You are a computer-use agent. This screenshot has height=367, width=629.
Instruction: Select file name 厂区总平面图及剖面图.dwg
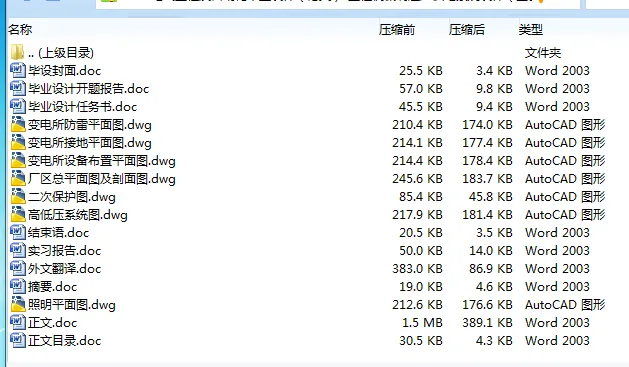(102, 179)
